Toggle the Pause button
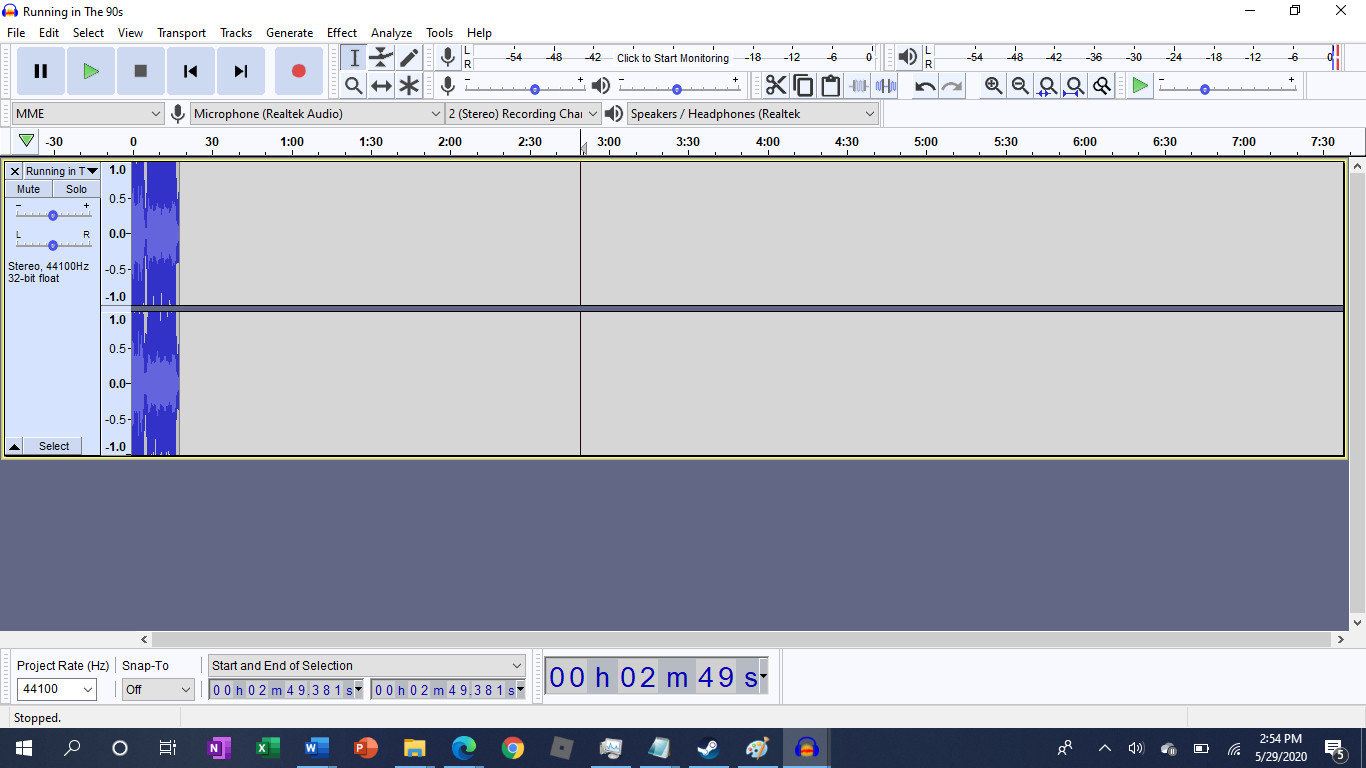 [41, 71]
